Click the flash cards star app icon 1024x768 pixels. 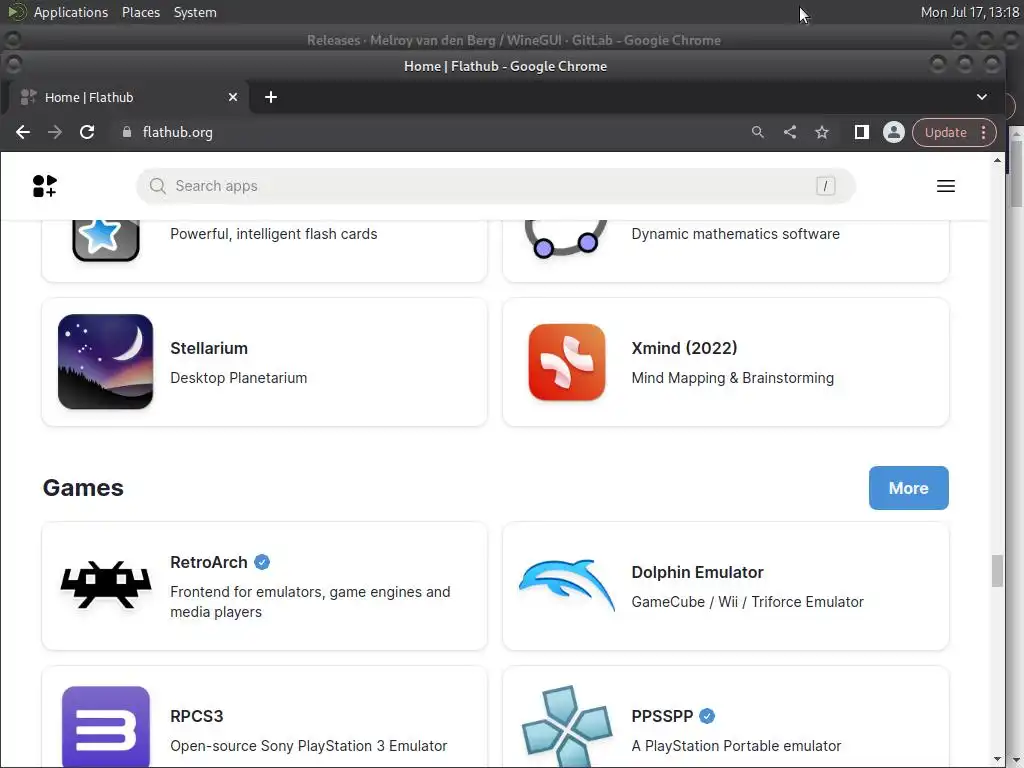(x=105, y=240)
